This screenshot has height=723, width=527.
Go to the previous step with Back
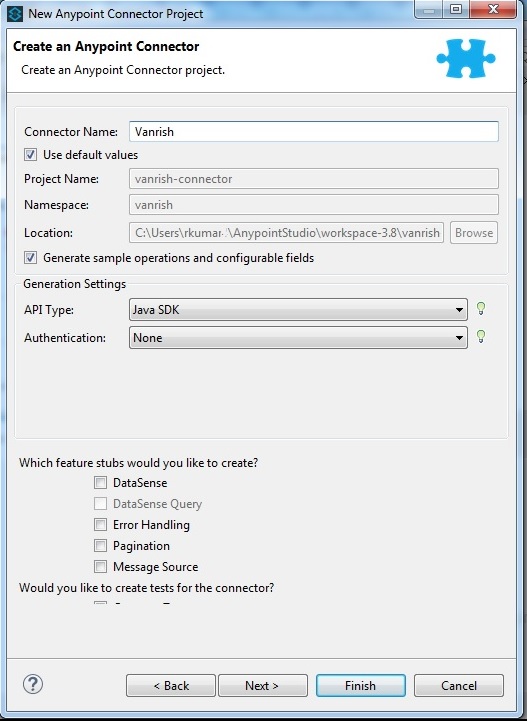171,686
